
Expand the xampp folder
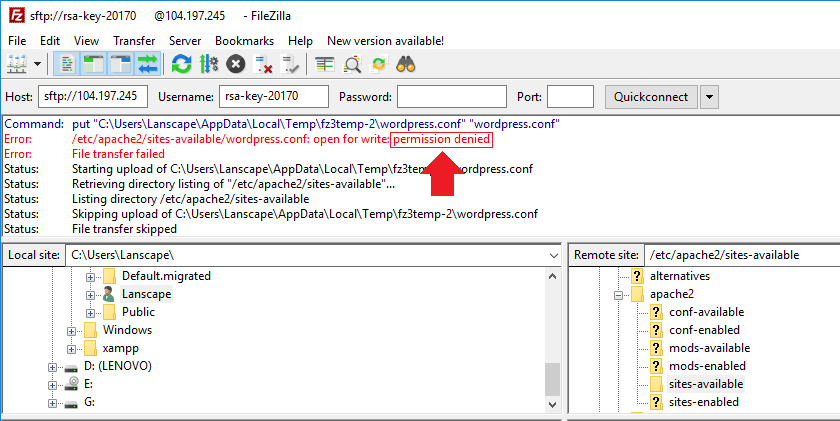71,349
